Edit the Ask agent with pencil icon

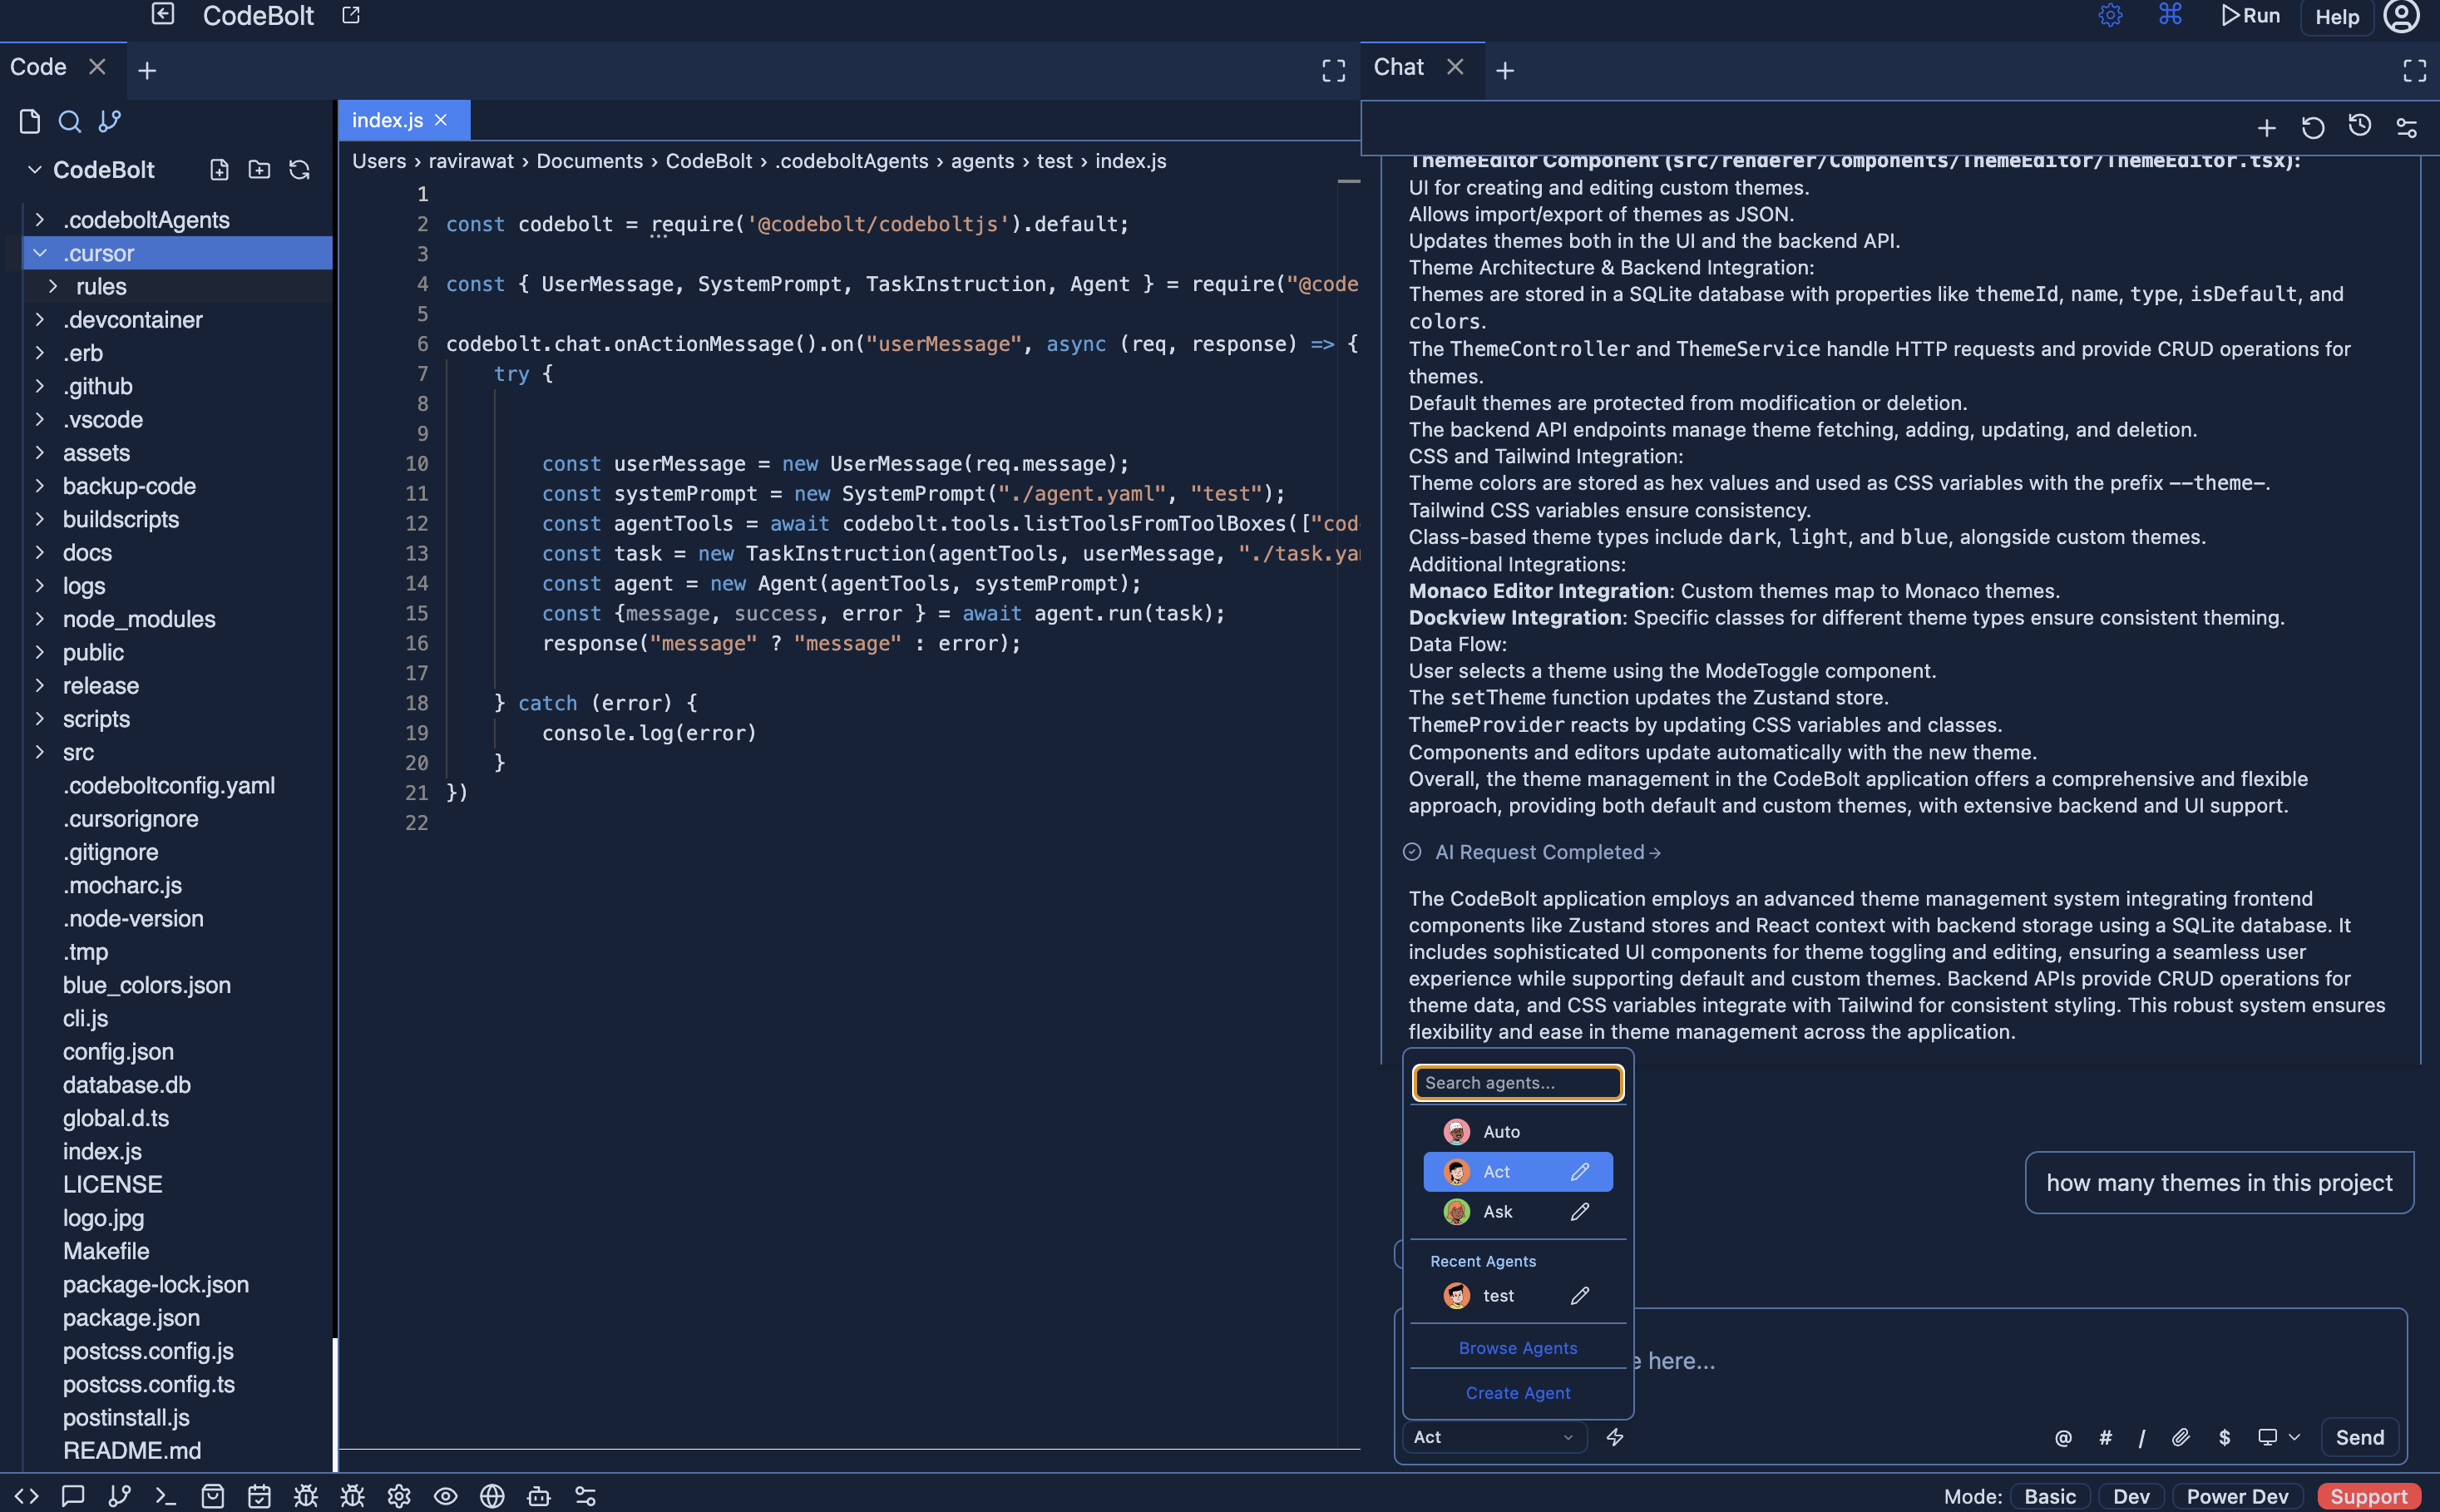1580,1212
